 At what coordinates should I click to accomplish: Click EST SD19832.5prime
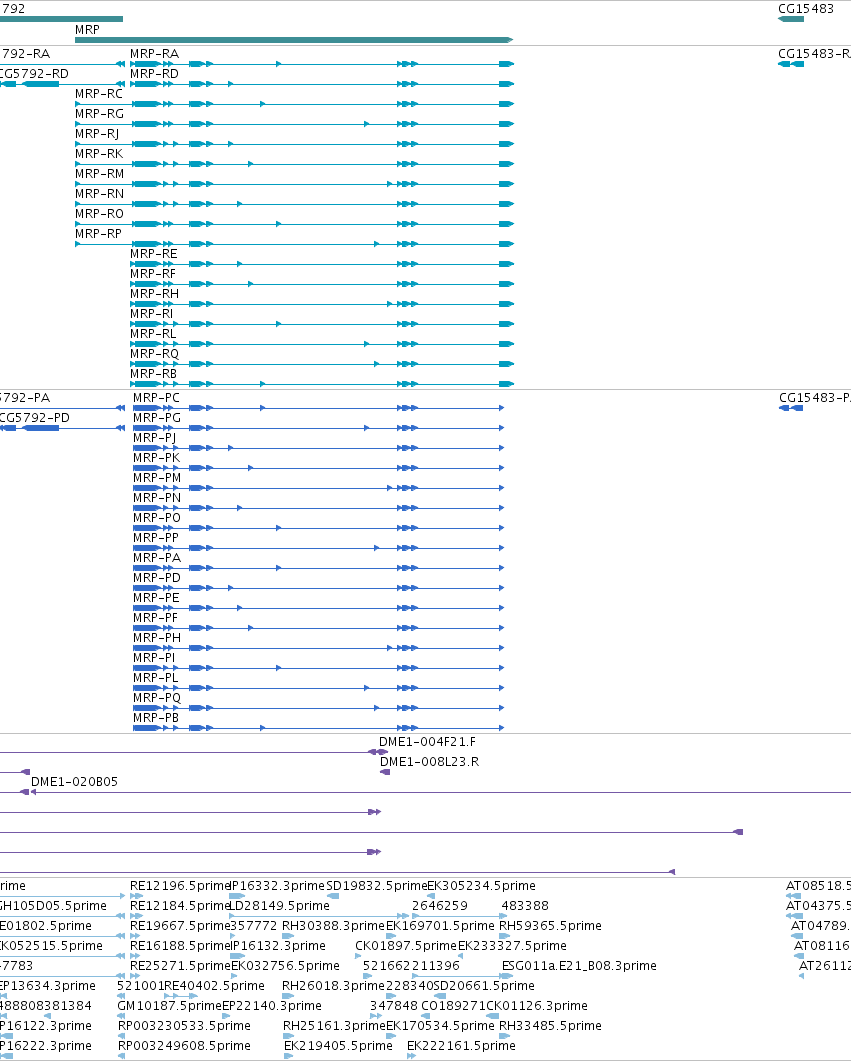377,886
